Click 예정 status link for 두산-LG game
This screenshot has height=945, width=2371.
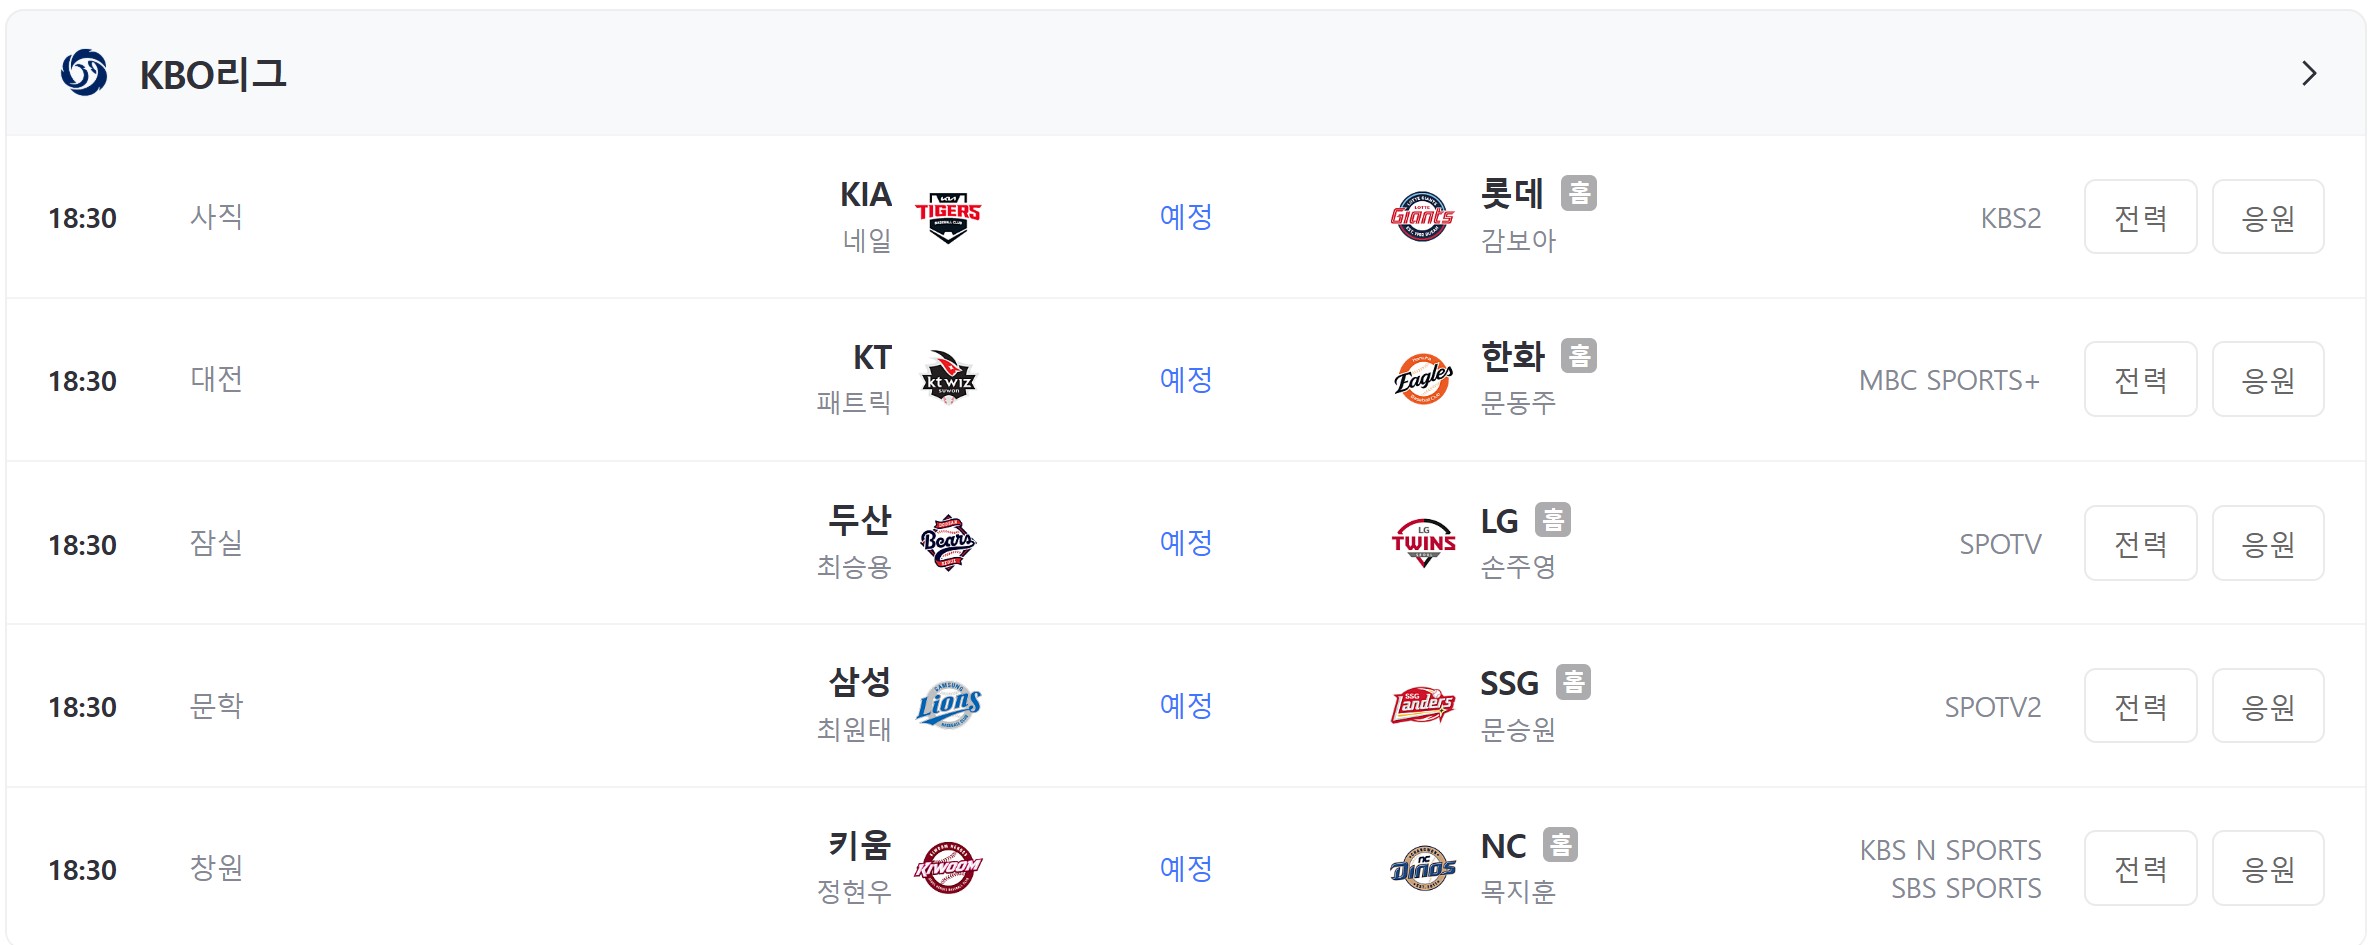pyautogui.click(x=1186, y=543)
